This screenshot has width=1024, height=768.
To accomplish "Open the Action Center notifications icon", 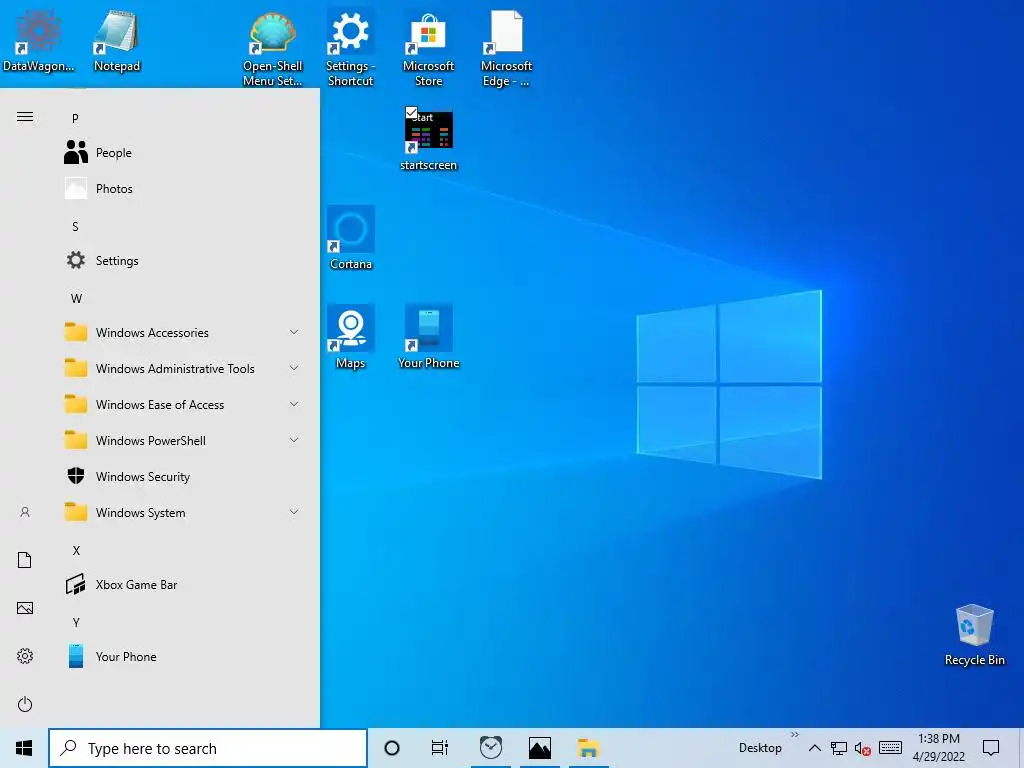I will pos(991,748).
